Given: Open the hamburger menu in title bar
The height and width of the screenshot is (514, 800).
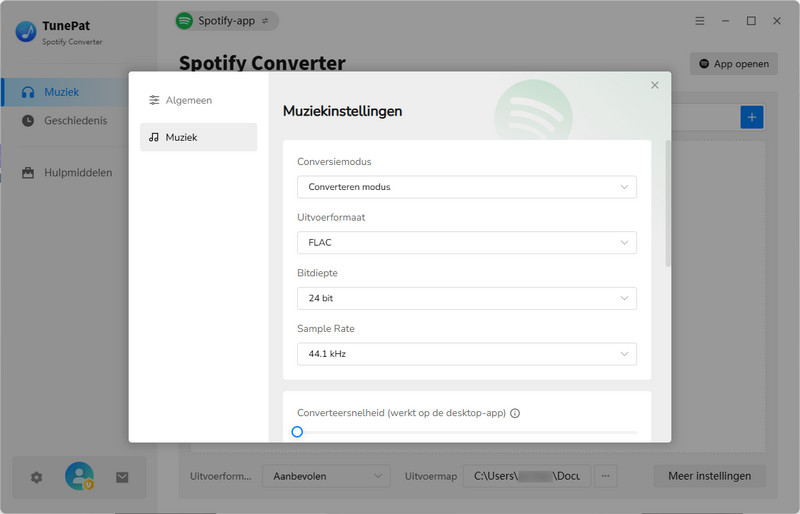Looking at the screenshot, I should 700,21.
